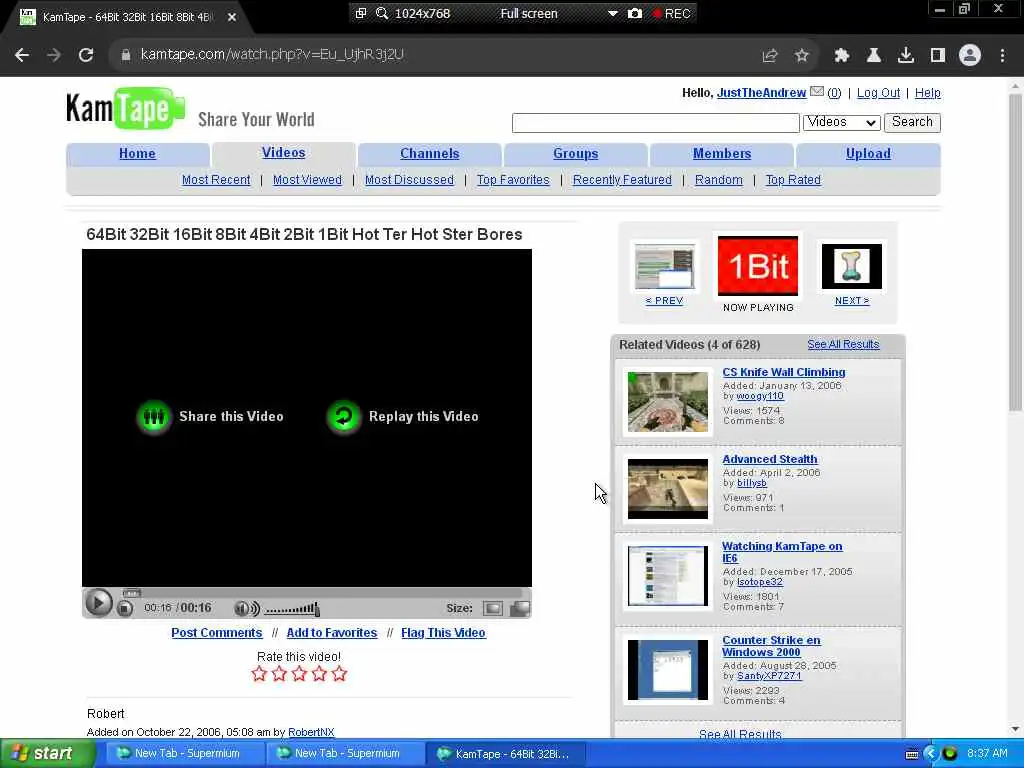
Task: Bookmark this page with the star icon
Action: point(802,56)
